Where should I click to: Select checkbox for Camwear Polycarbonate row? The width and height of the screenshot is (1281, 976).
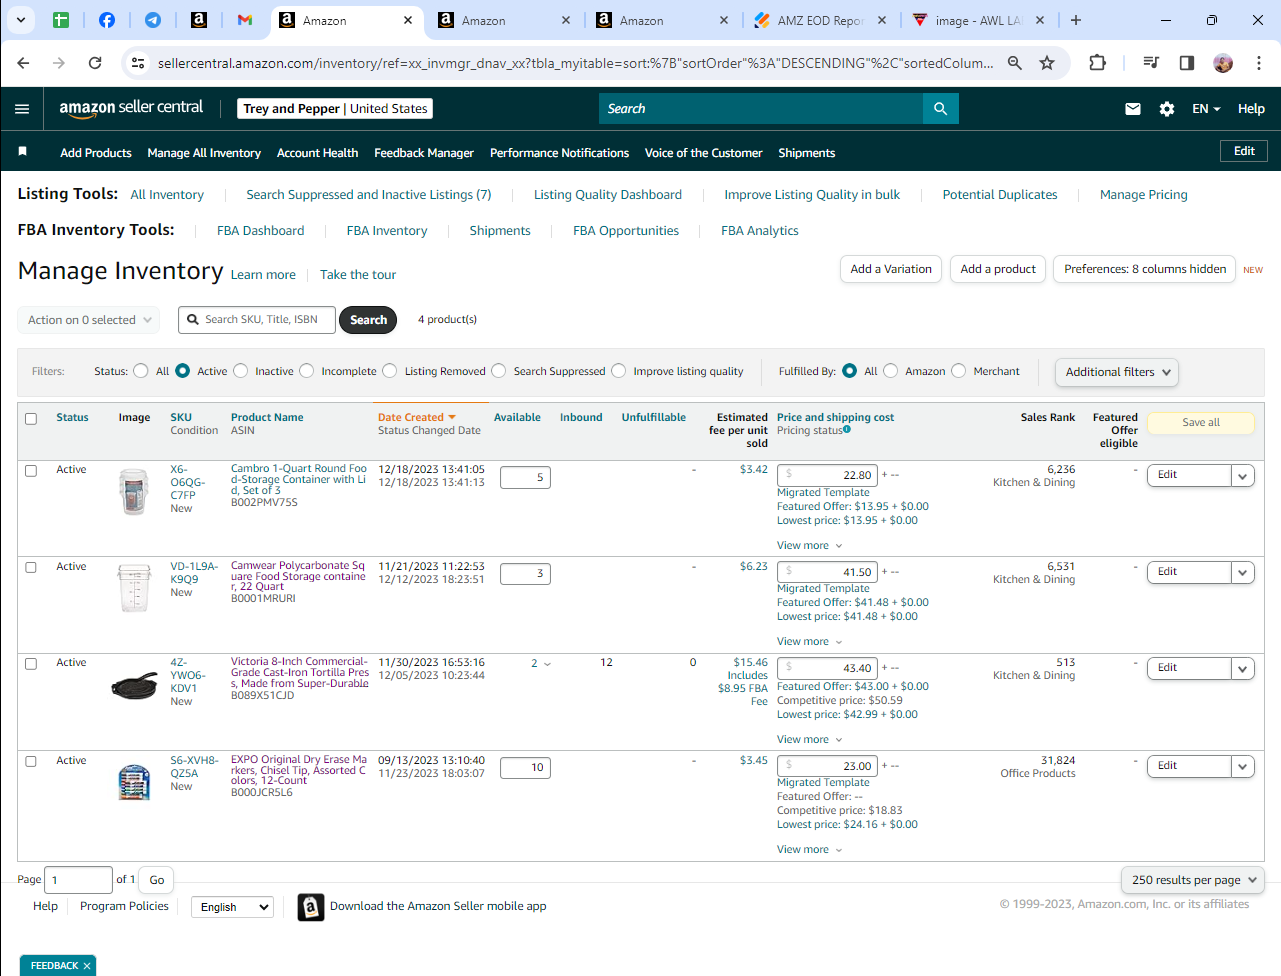click(x=31, y=568)
